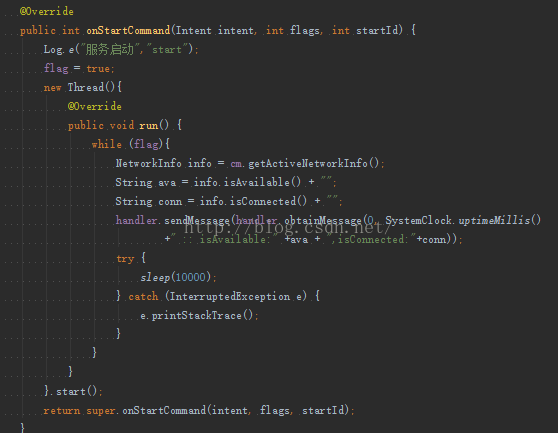Image resolution: width=558 pixels, height=433 pixels.
Task: Click the 'flag = true;' assignment line
Action: click(x=79, y=68)
